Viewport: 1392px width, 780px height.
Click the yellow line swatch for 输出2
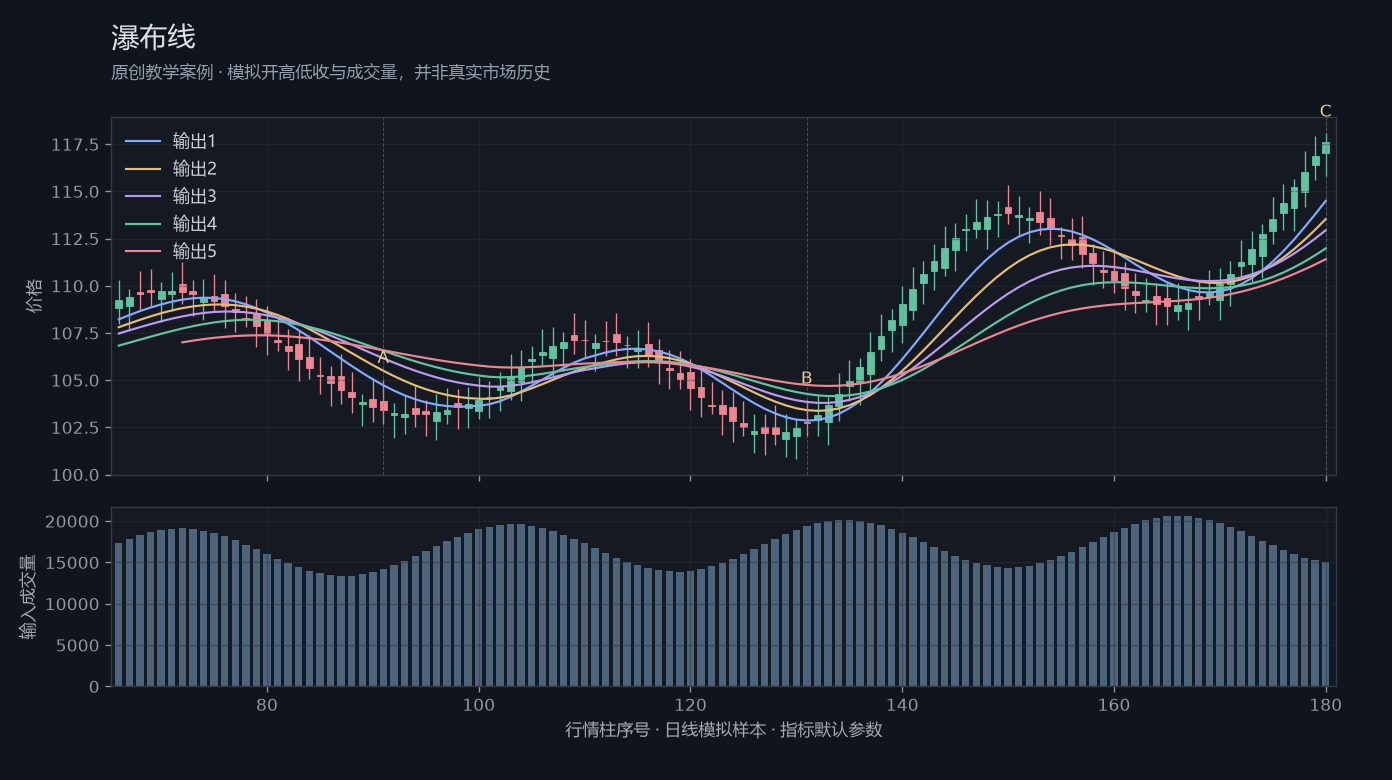(x=143, y=169)
